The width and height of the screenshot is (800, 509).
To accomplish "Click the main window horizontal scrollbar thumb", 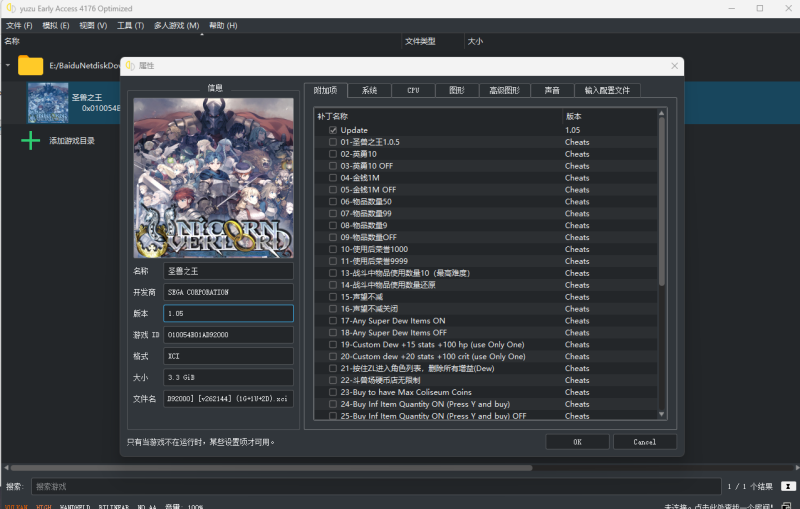I will (271, 467).
